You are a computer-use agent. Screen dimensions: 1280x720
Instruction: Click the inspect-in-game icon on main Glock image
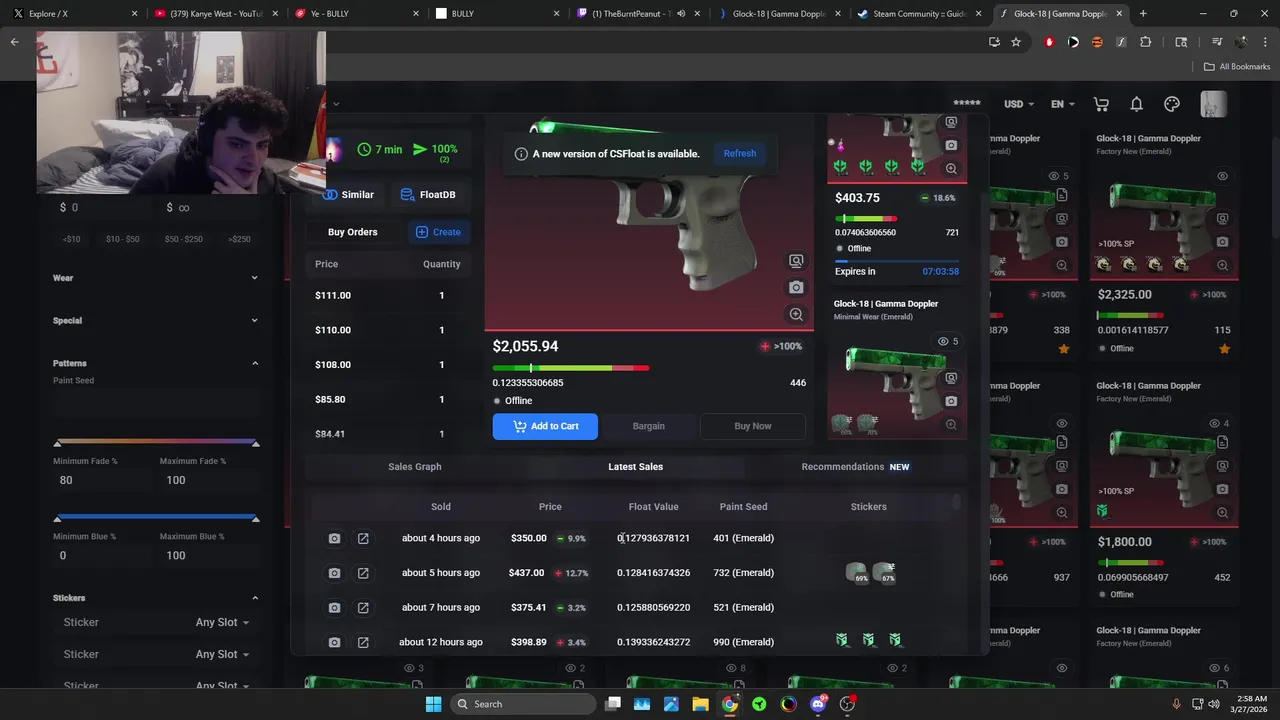tap(796, 261)
